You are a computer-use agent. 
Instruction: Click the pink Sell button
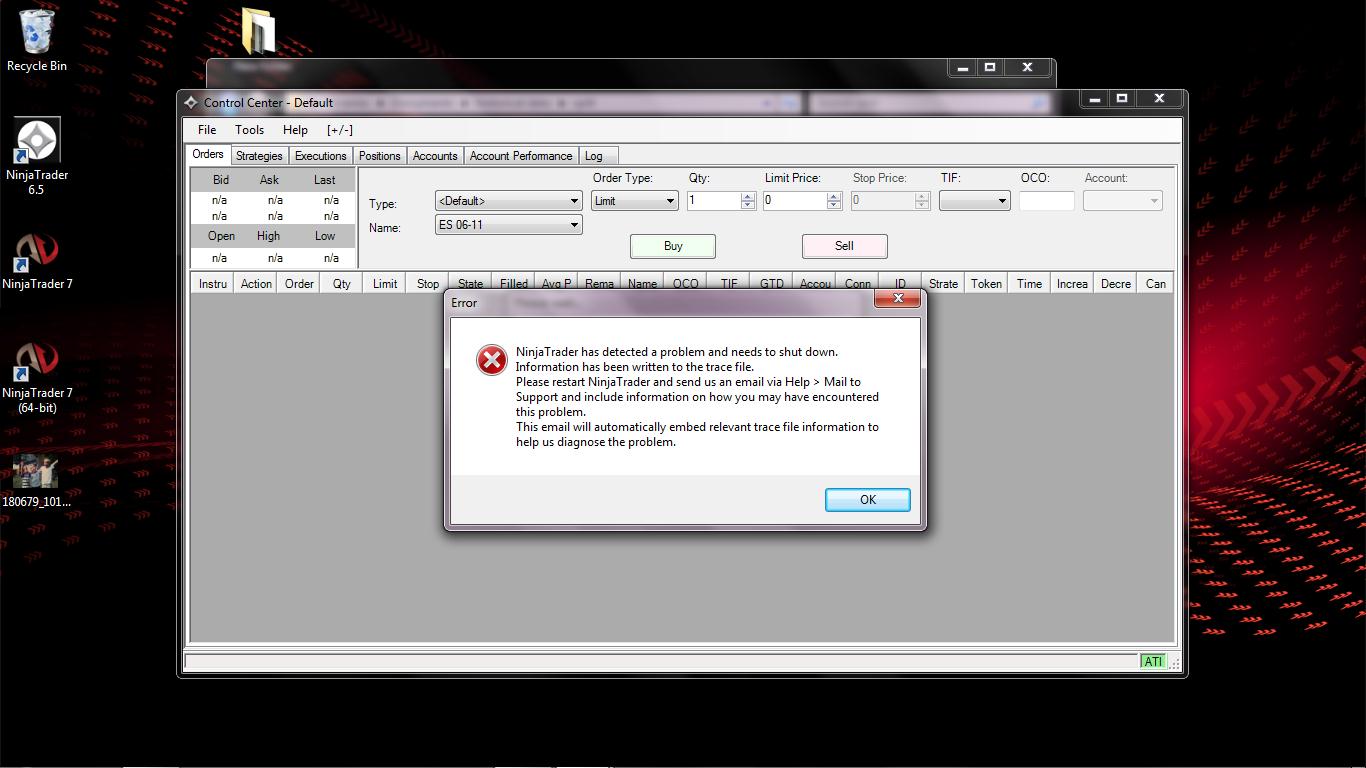844,246
